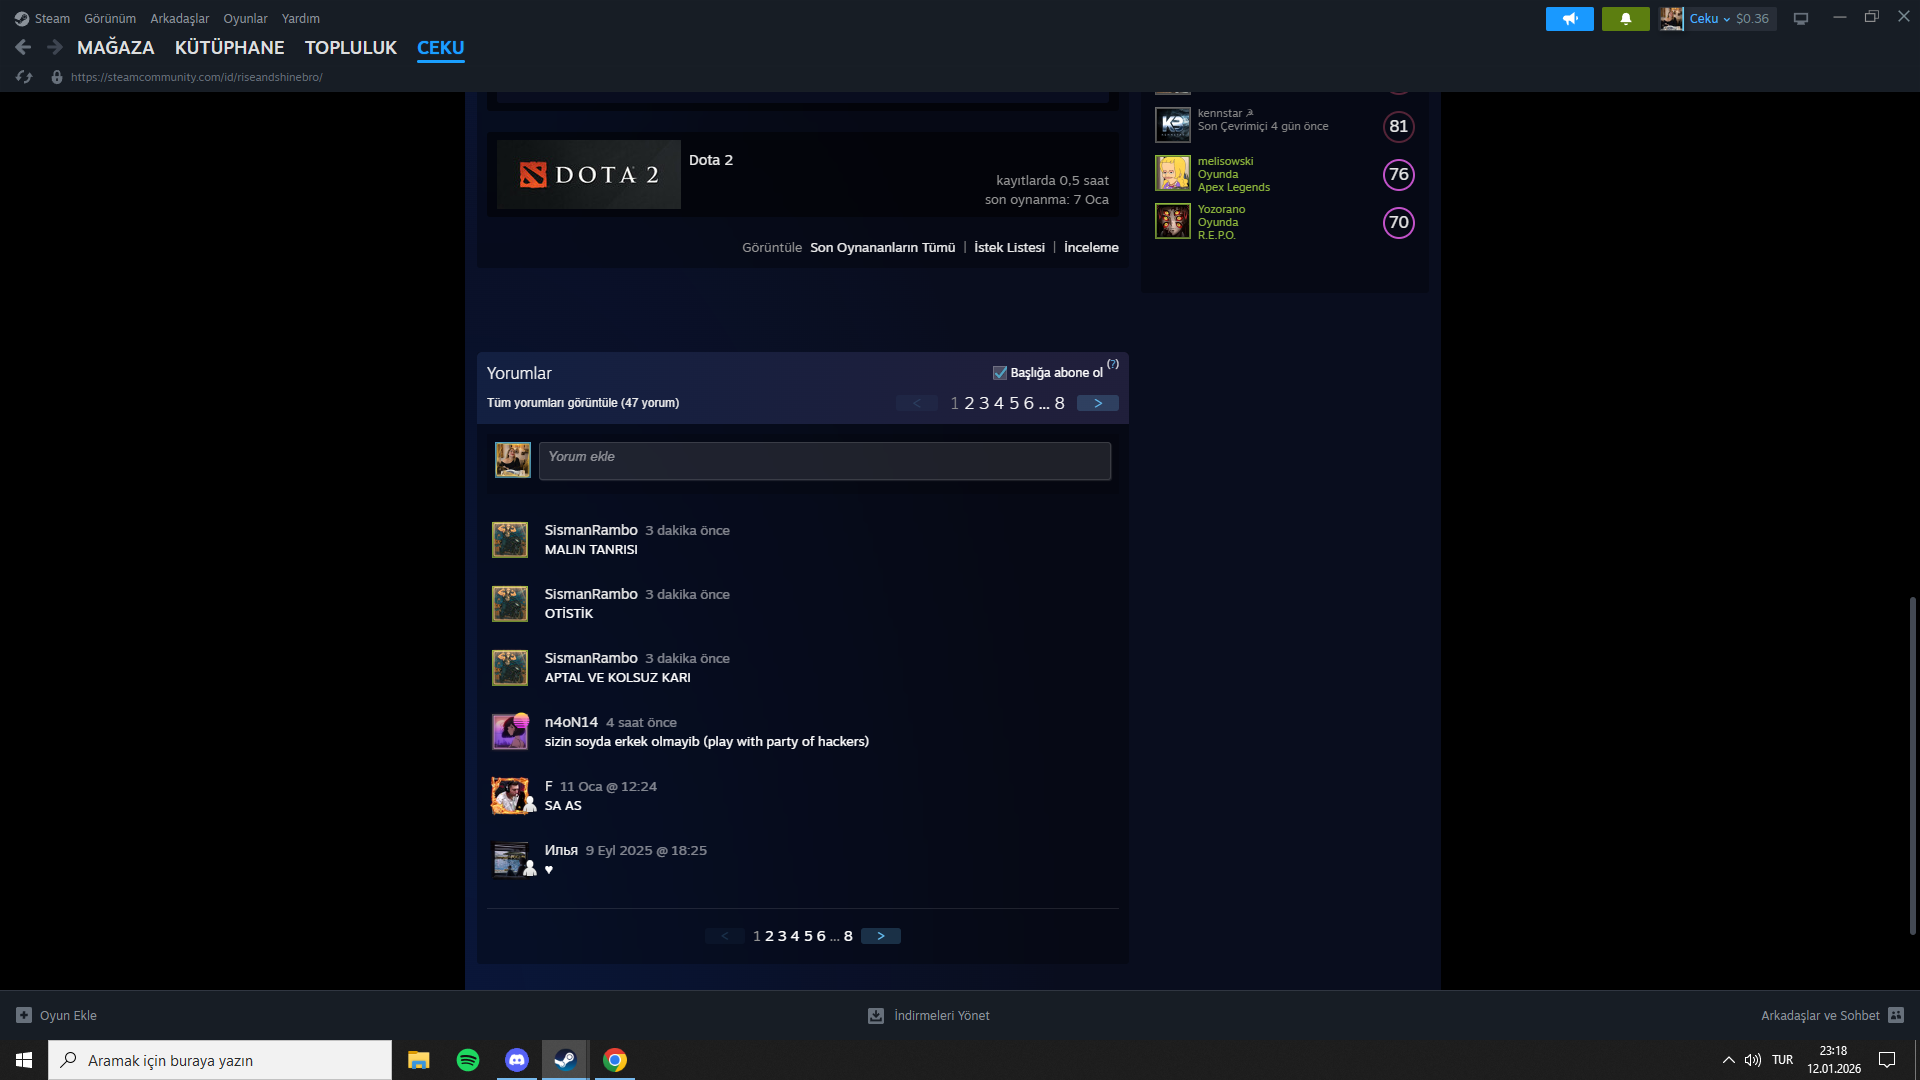Click Yozorano's level 70 badge
The width and height of the screenshot is (1920, 1080).
pos(1399,222)
